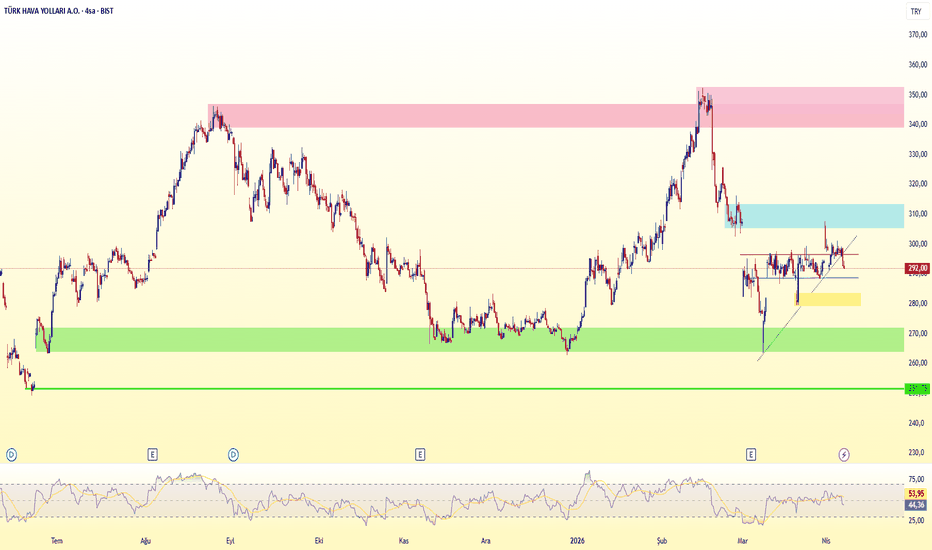Open the earnings E marker near Mar
Image resolution: width=932 pixels, height=550 pixels.
(751, 455)
